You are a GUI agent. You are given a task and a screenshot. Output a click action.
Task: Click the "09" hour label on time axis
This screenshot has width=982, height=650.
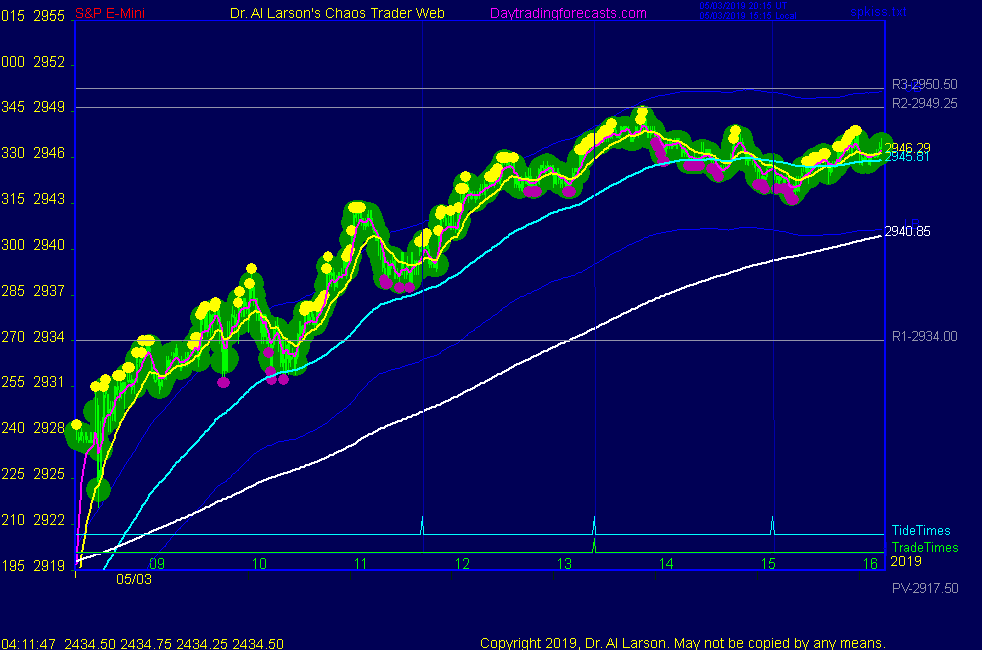157,564
